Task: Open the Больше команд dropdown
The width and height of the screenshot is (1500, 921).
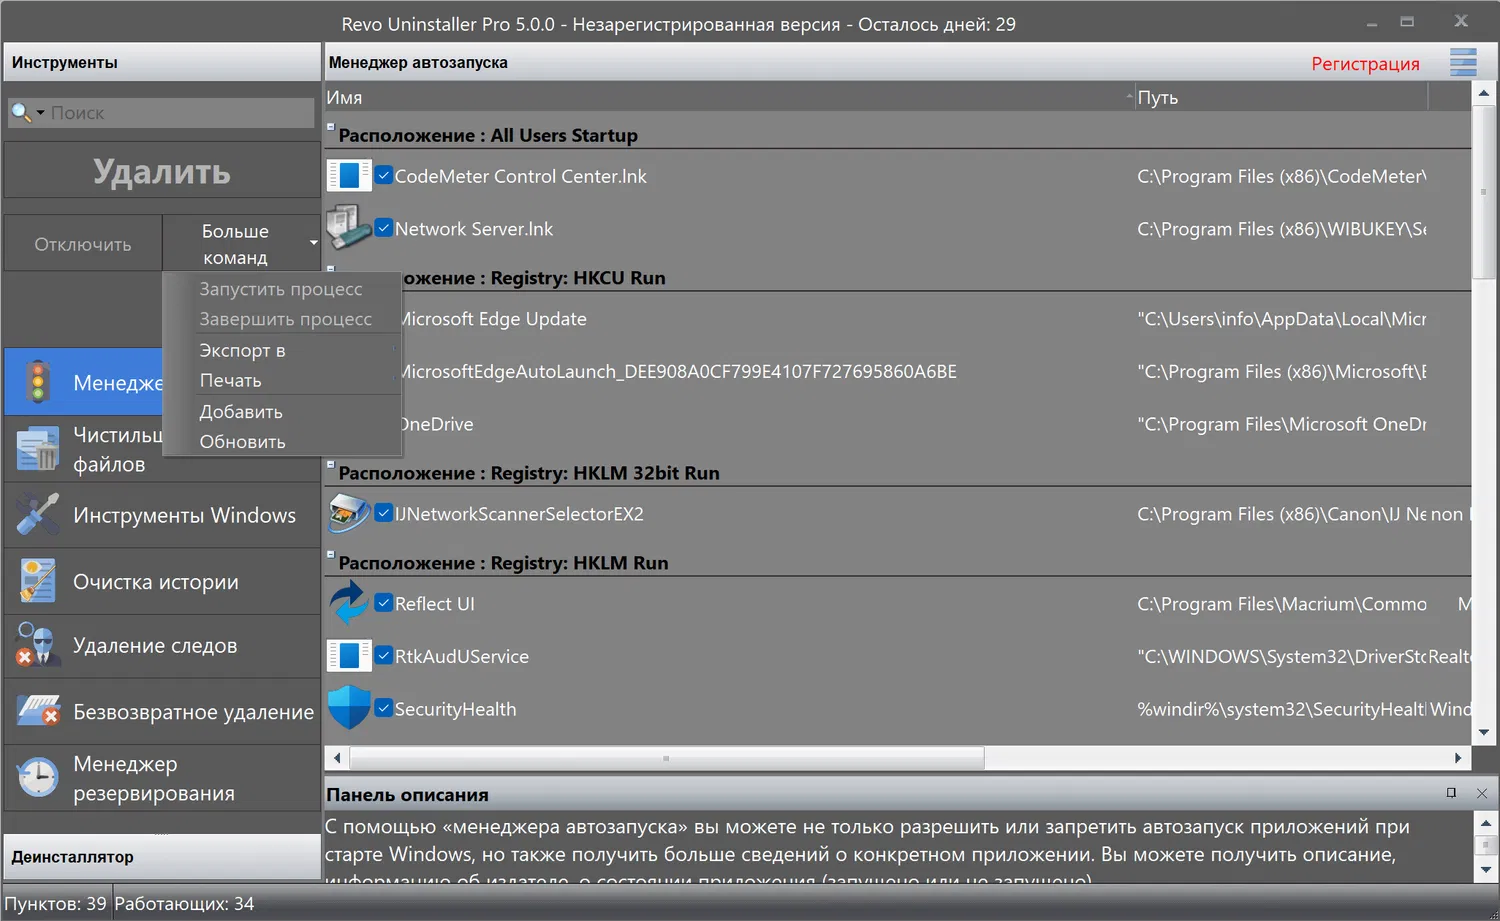Action: 241,243
